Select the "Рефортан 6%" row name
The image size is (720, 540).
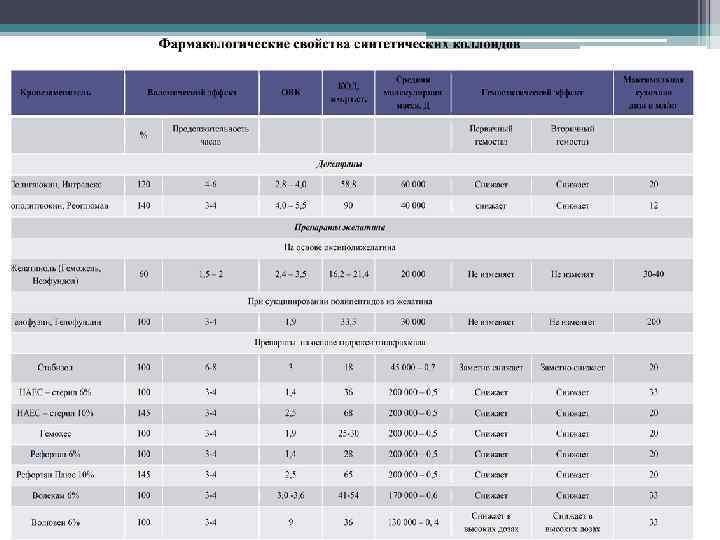click(x=55, y=454)
